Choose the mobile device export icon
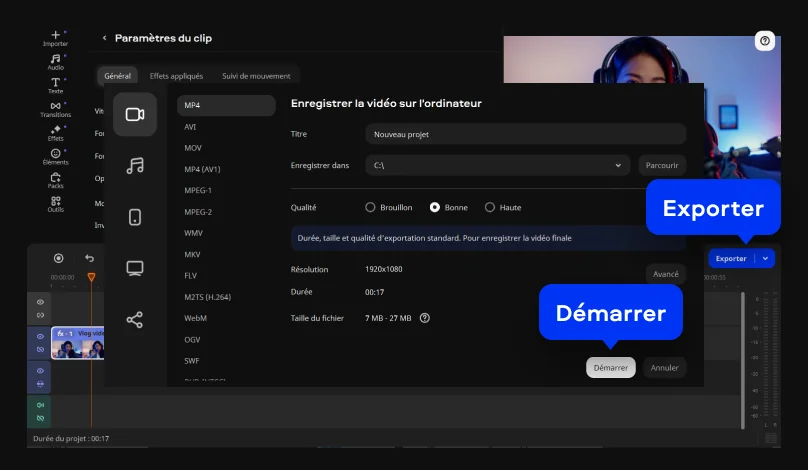Viewport: 808px width, 470px height. [x=135, y=217]
